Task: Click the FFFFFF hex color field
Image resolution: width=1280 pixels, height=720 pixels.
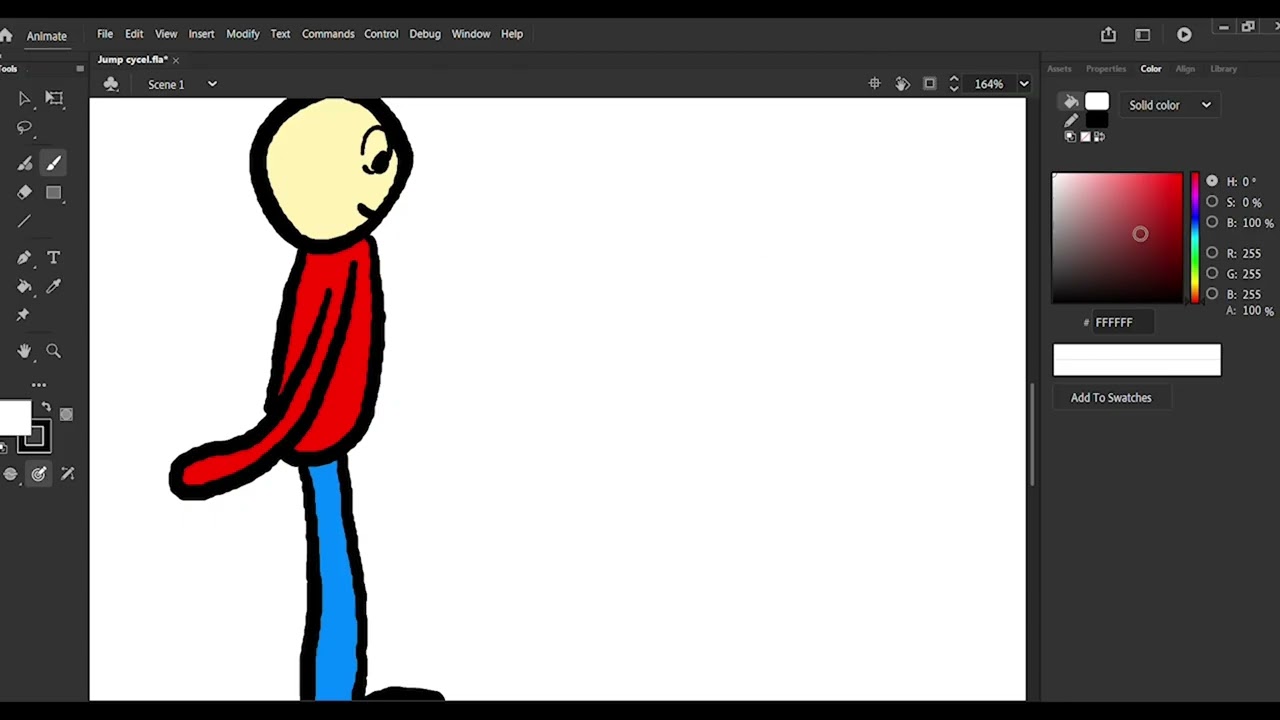Action: coord(1123,322)
